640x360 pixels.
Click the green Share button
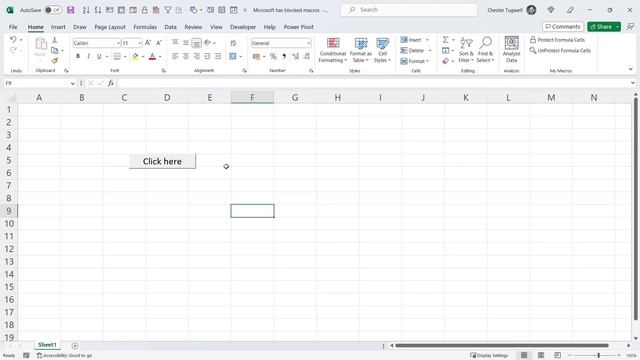click(601, 27)
